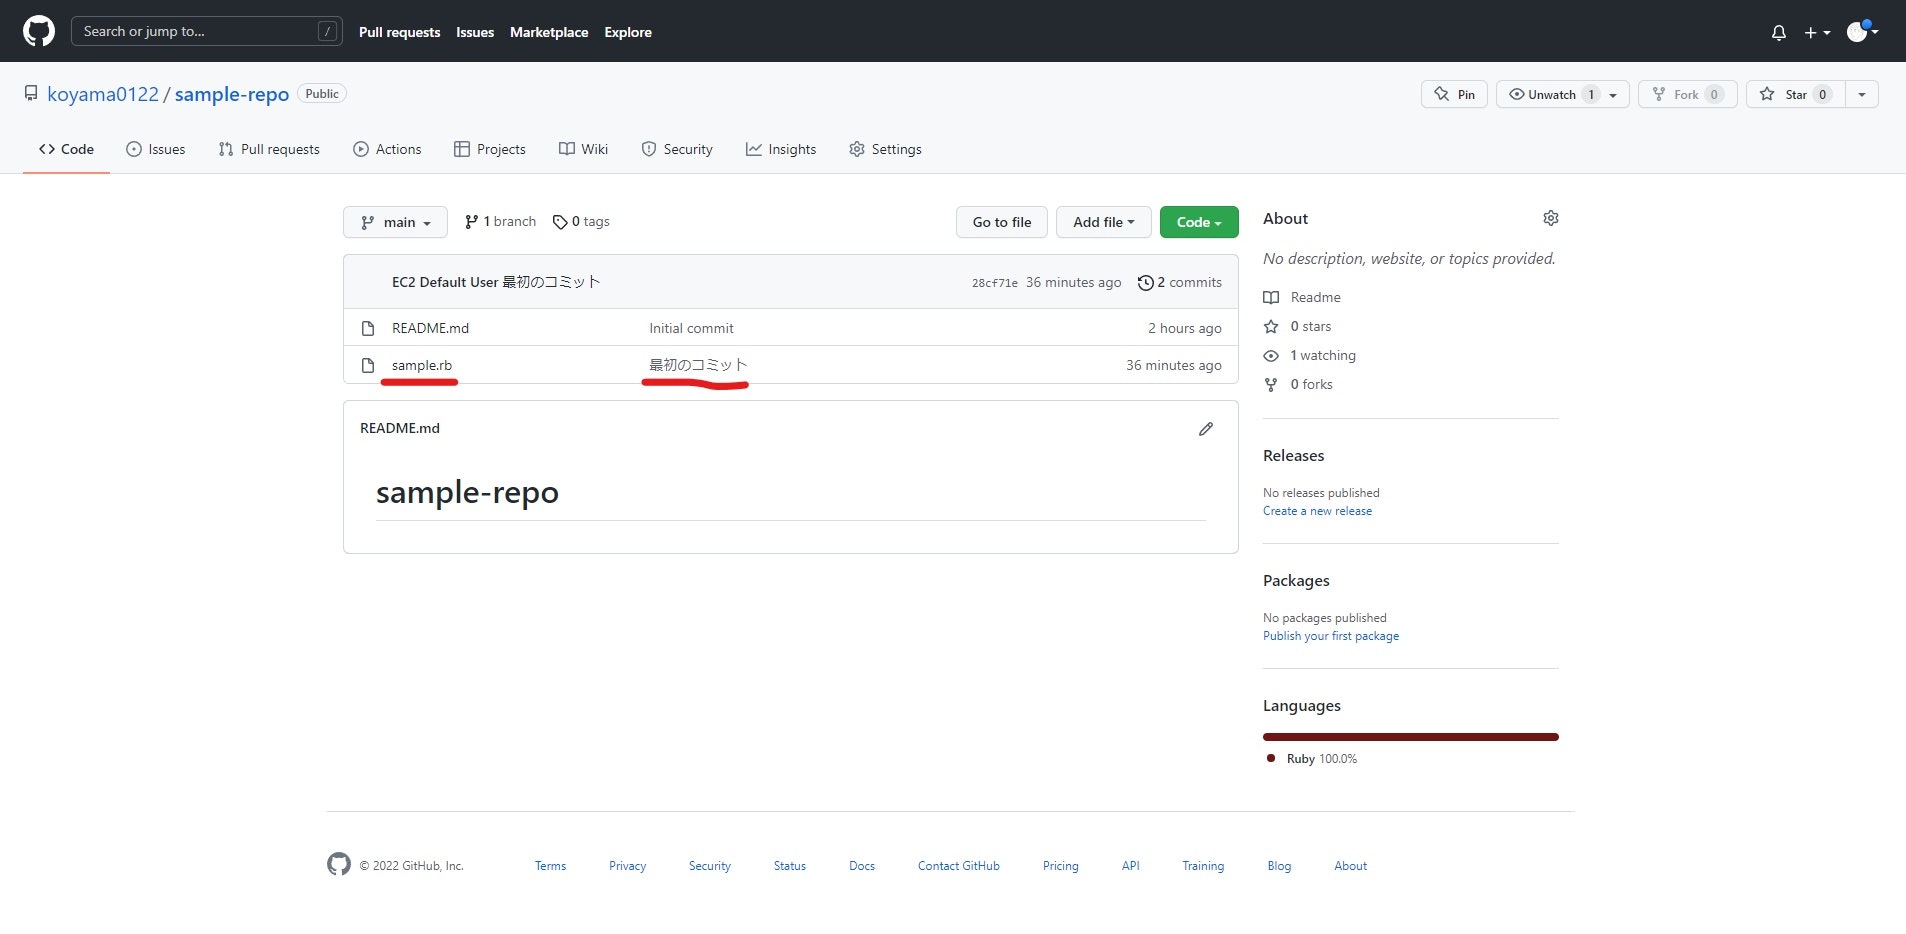
Task: Click the star icon beside 0 stars
Action: 1271,326
